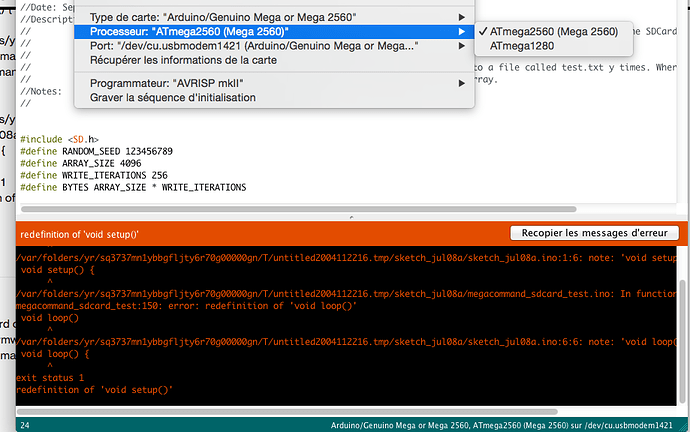Click the line number 24 in status bar
The image size is (690, 432).
coord(24,425)
